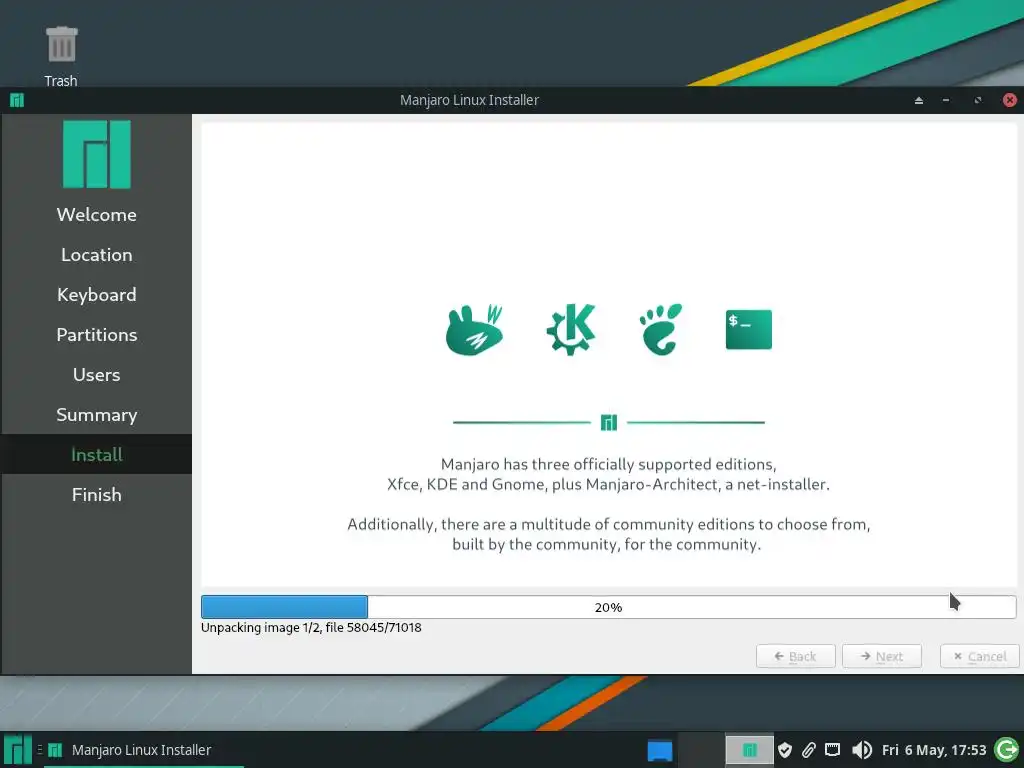The width and height of the screenshot is (1024, 768).
Task: Click the blue desktop icon in taskbar
Action: tap(660, 750)
